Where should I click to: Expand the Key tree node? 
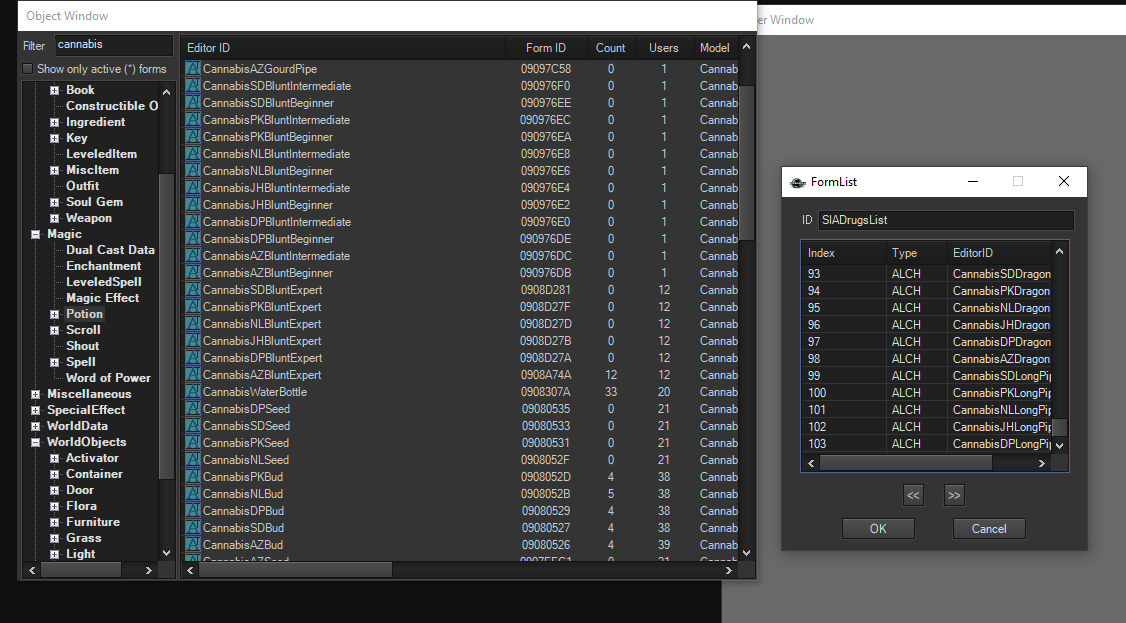54,138
